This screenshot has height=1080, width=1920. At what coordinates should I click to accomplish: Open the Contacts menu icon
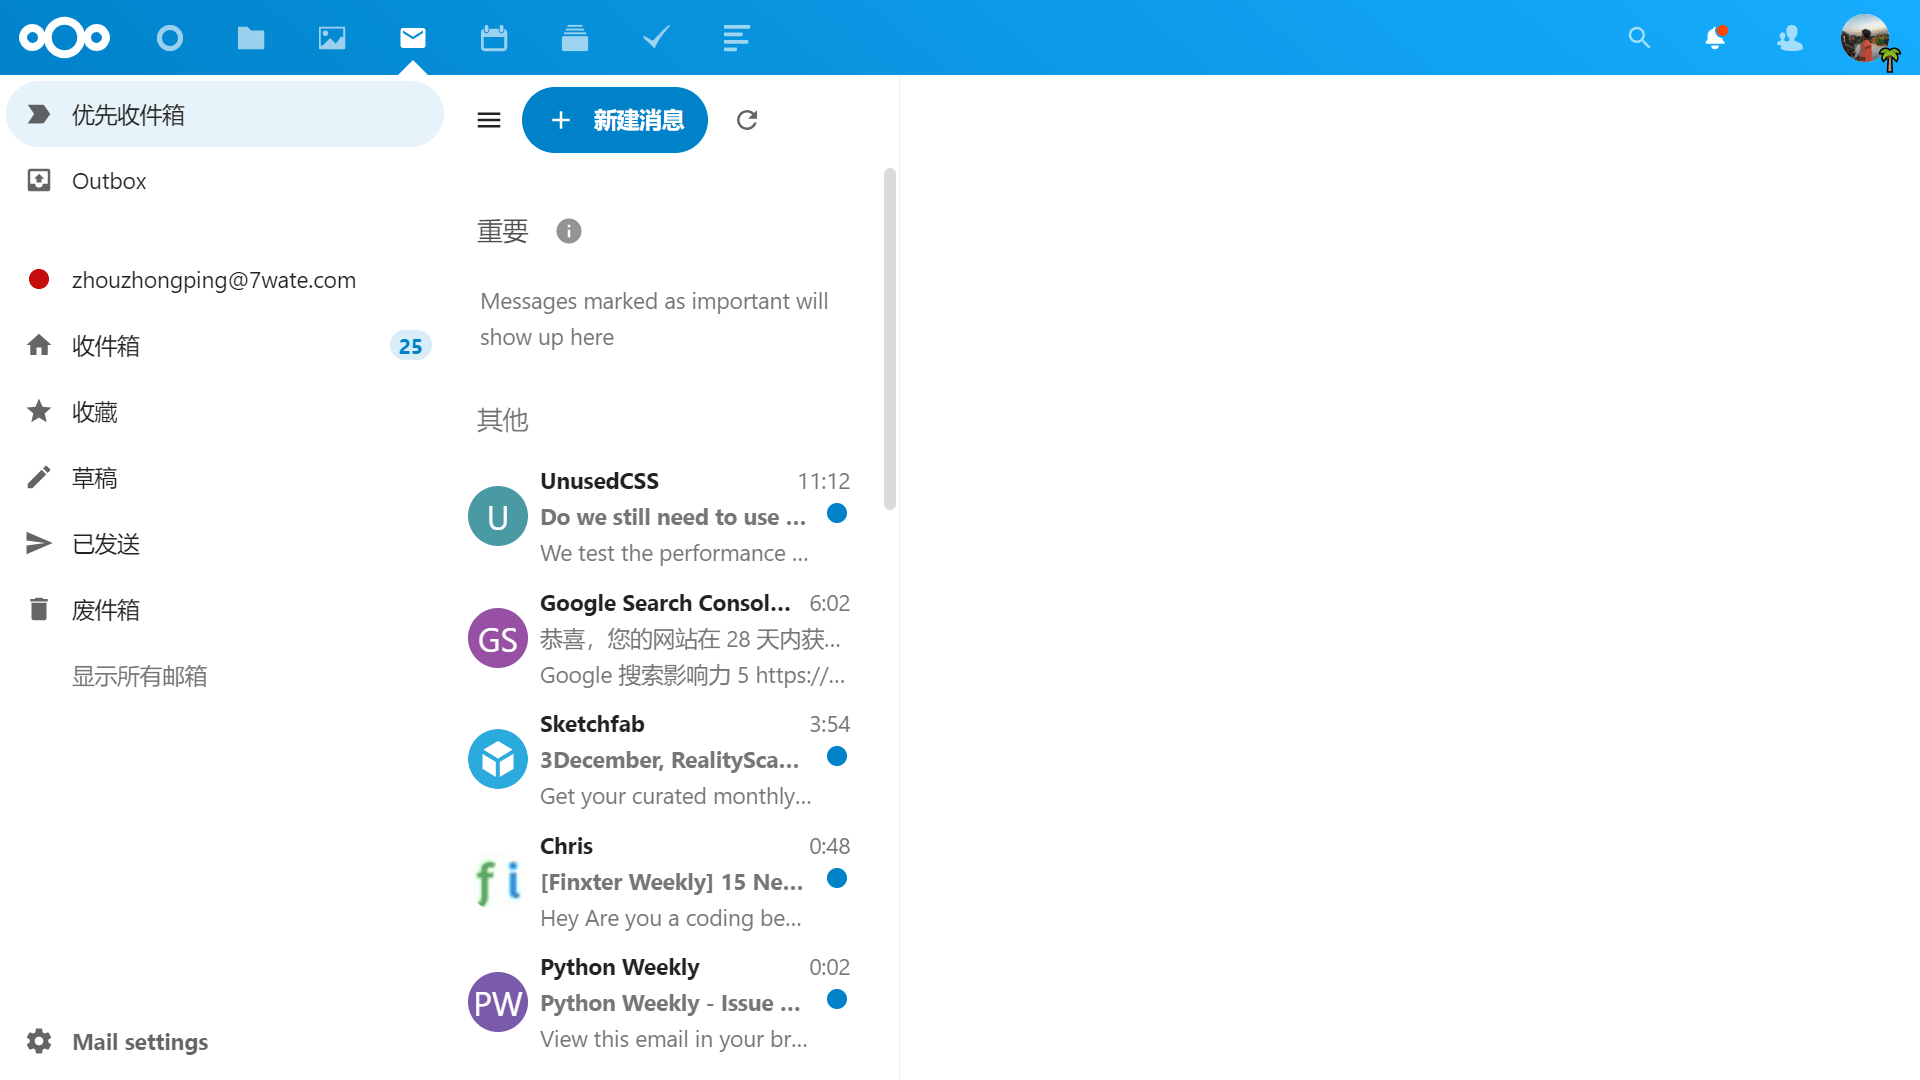click(x=1790, y=38)
